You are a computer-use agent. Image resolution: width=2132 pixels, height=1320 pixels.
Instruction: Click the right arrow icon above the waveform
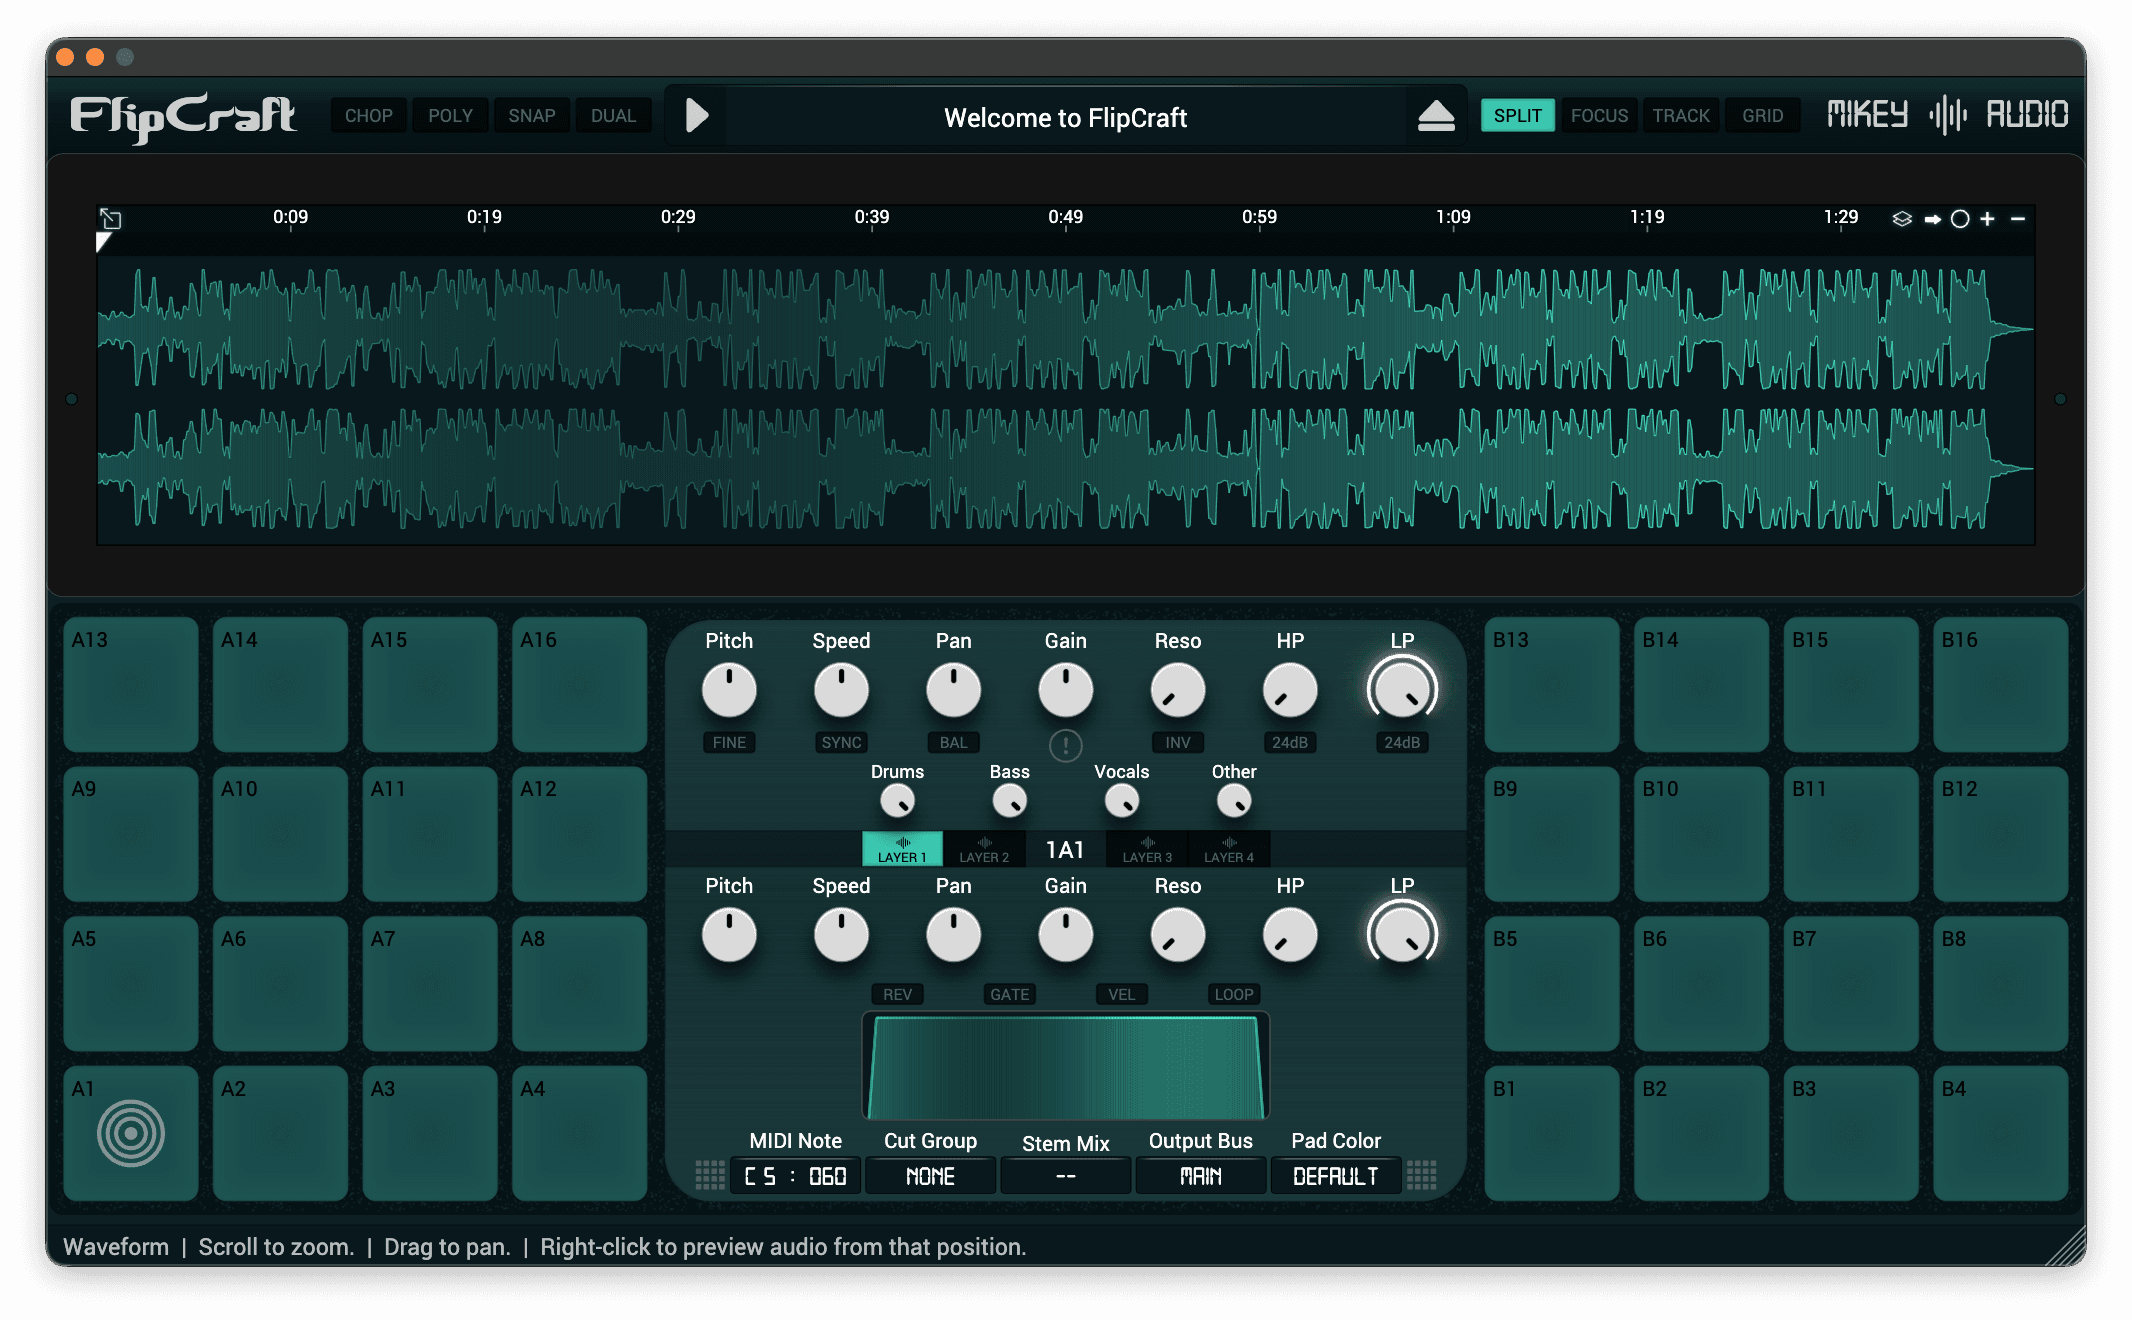[x=1932, y=219]
